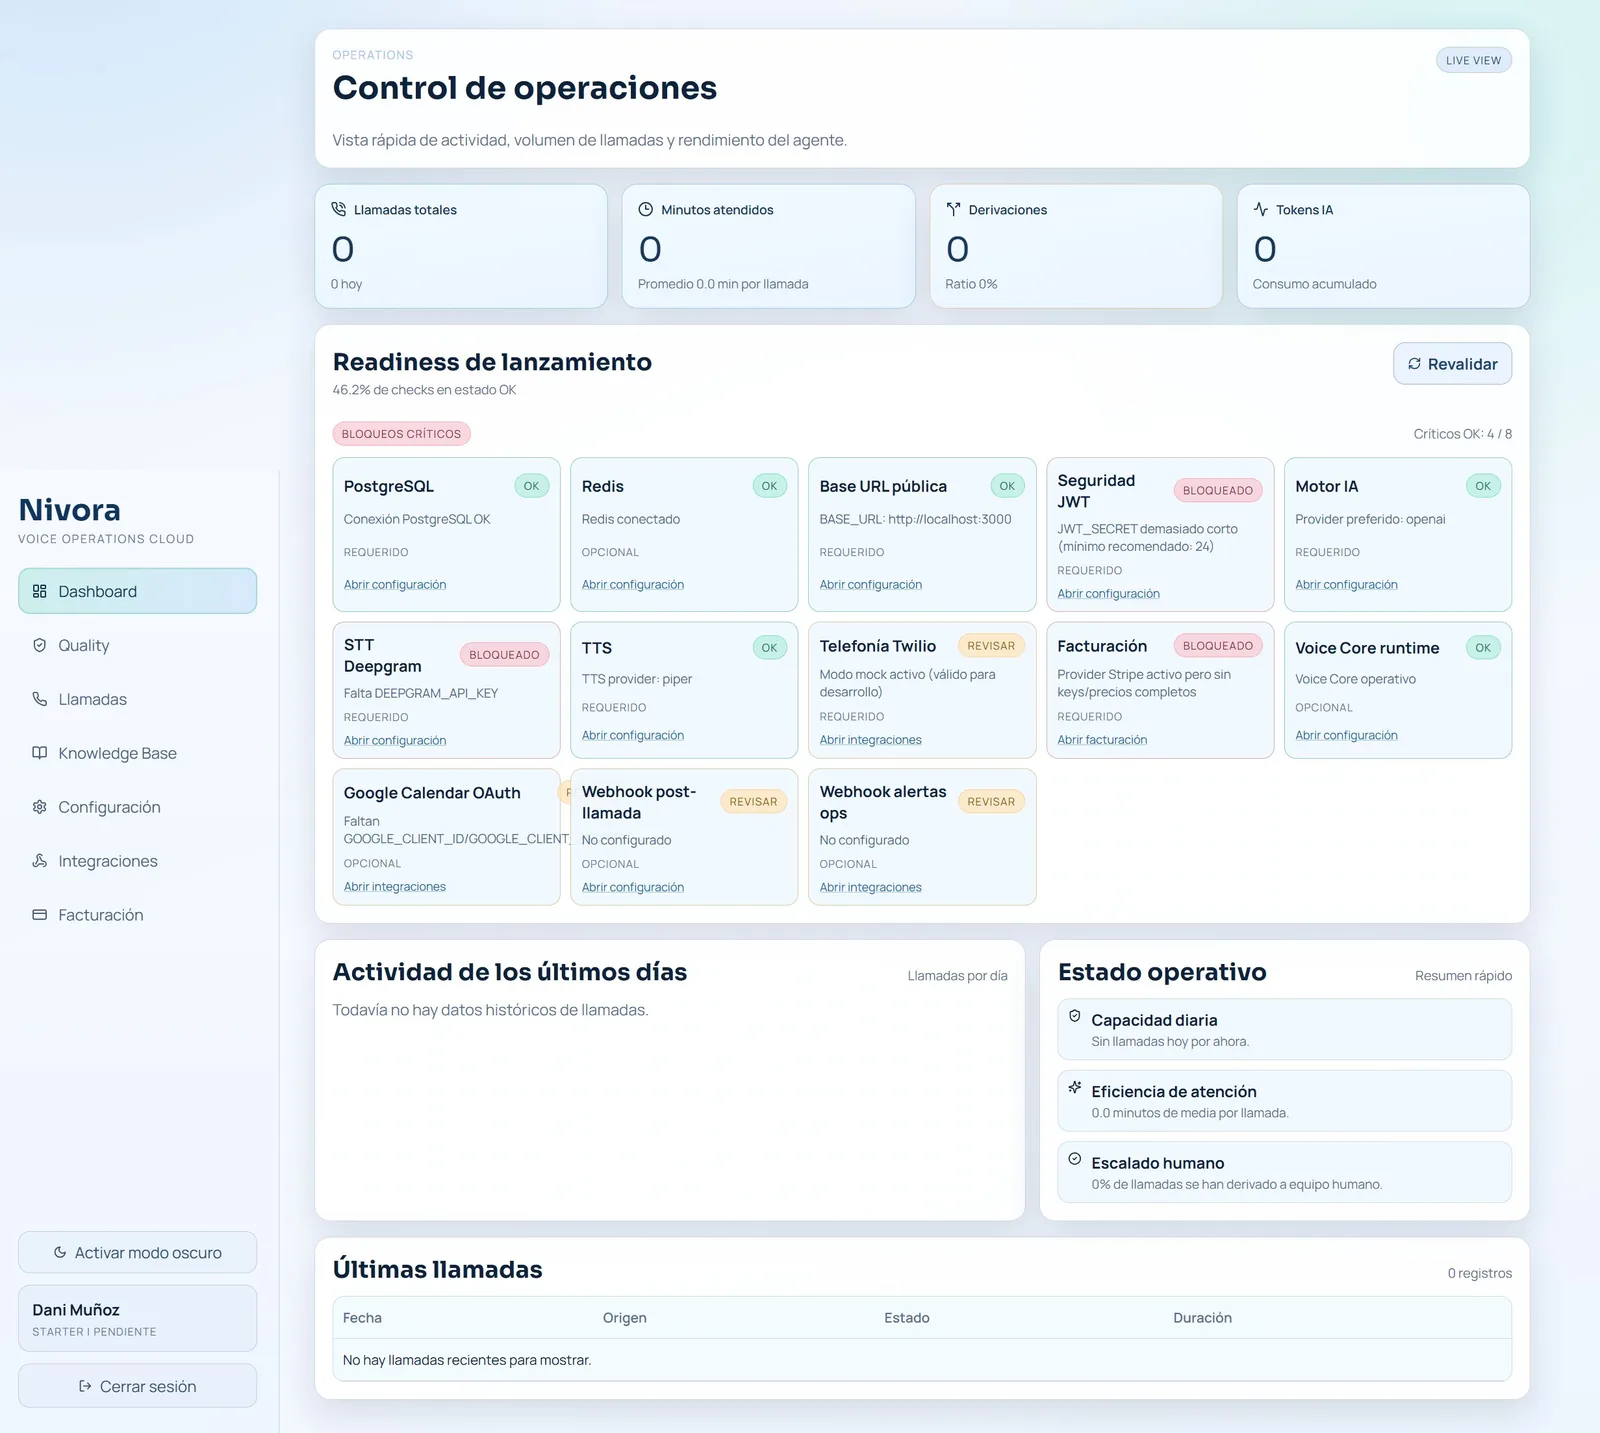Click the Quality shield icon in sidebar

coord(40,645)
